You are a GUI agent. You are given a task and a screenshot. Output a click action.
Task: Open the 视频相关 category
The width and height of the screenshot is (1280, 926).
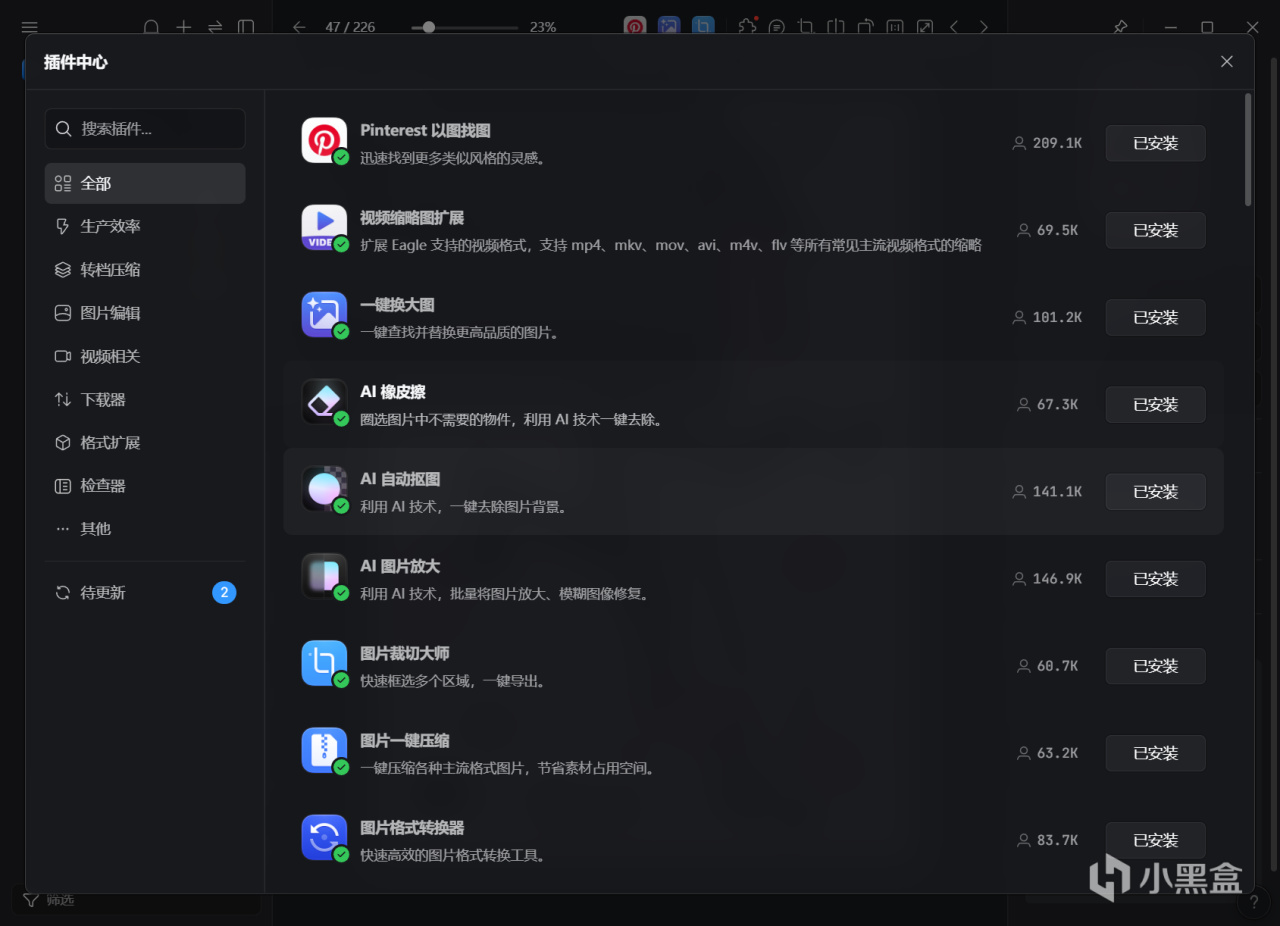coord(145,356)
